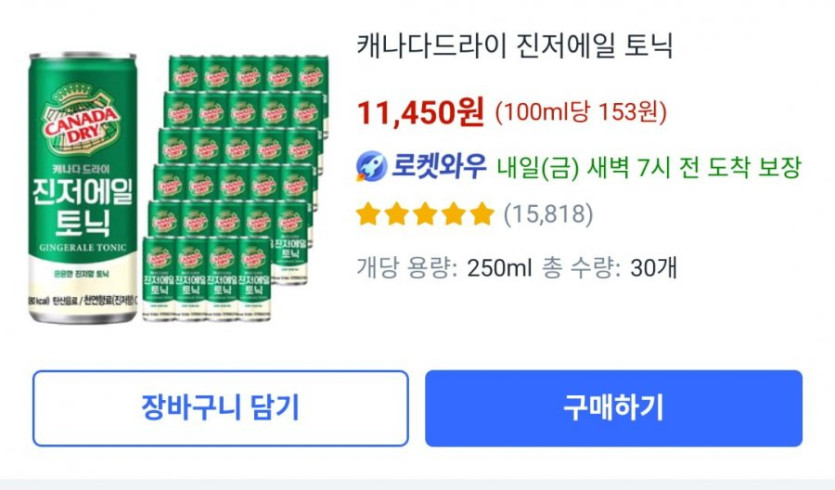Click the 개당 용량 250ml label
This screenshot has width=835, height=490.
(x=430, y=267)
